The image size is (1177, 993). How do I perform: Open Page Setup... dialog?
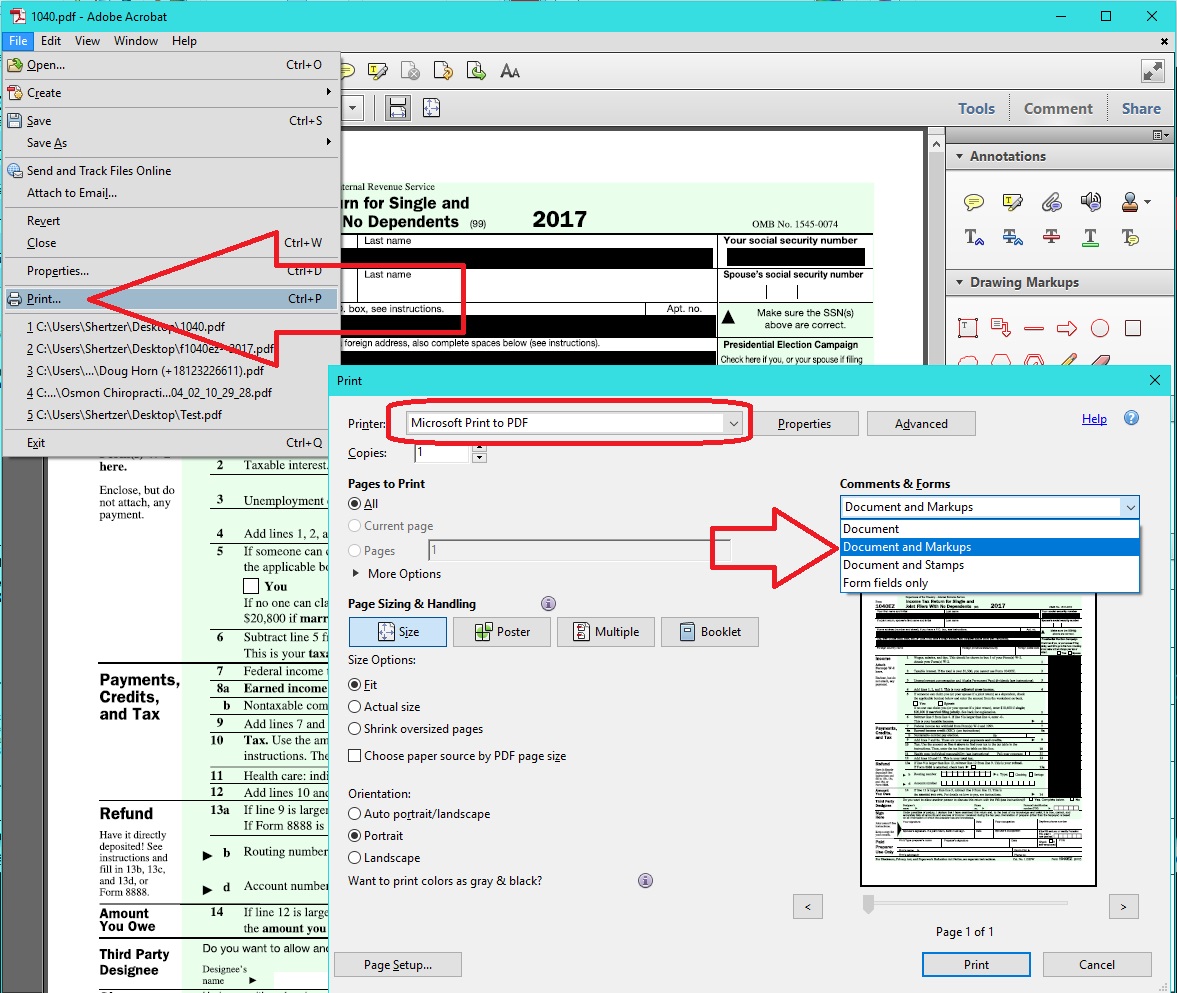(398, 964)
